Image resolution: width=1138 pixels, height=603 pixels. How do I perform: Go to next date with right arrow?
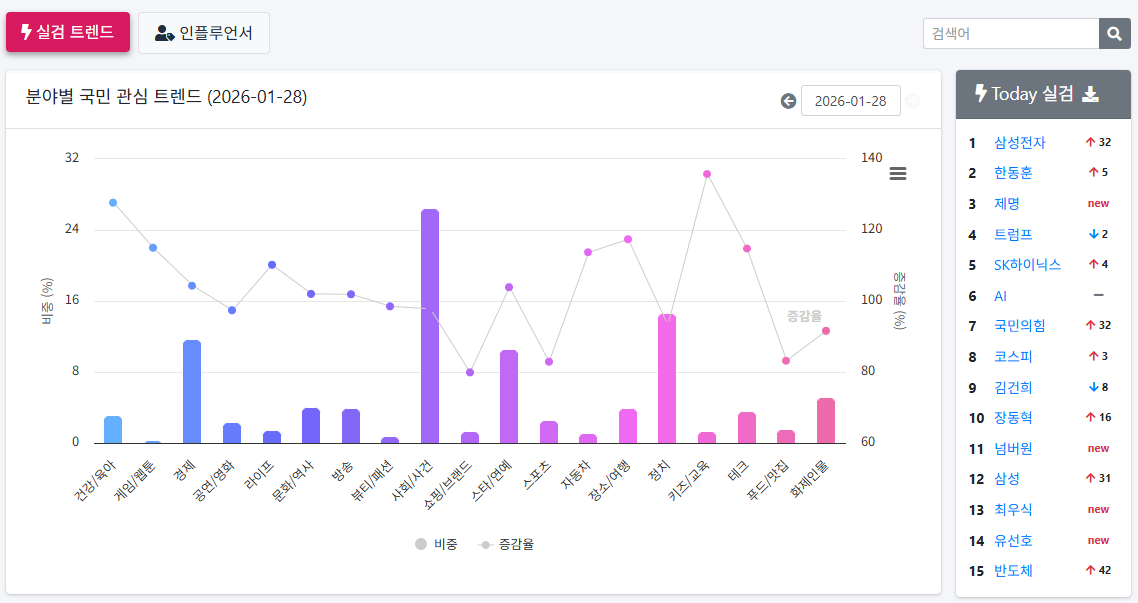coord(912,101)
